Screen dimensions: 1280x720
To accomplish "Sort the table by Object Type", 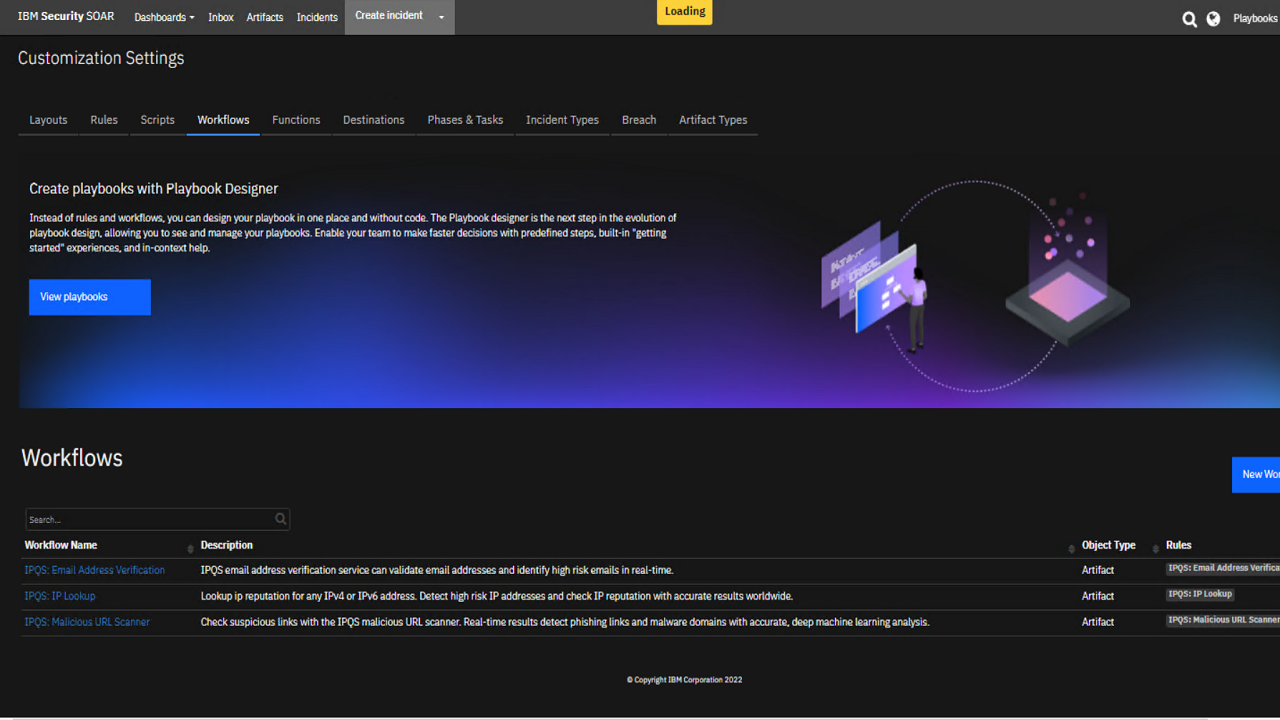I will [x=1108, y=545].
